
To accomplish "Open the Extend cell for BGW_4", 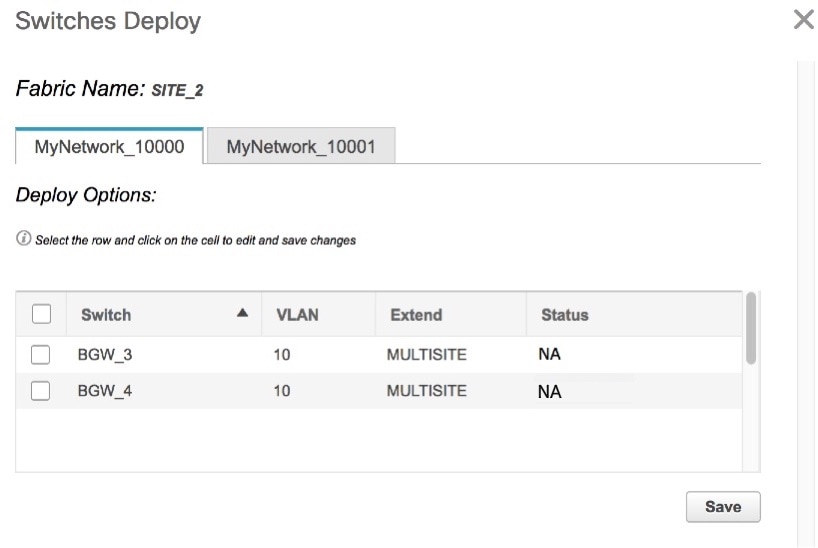I will tap(426, 391).
